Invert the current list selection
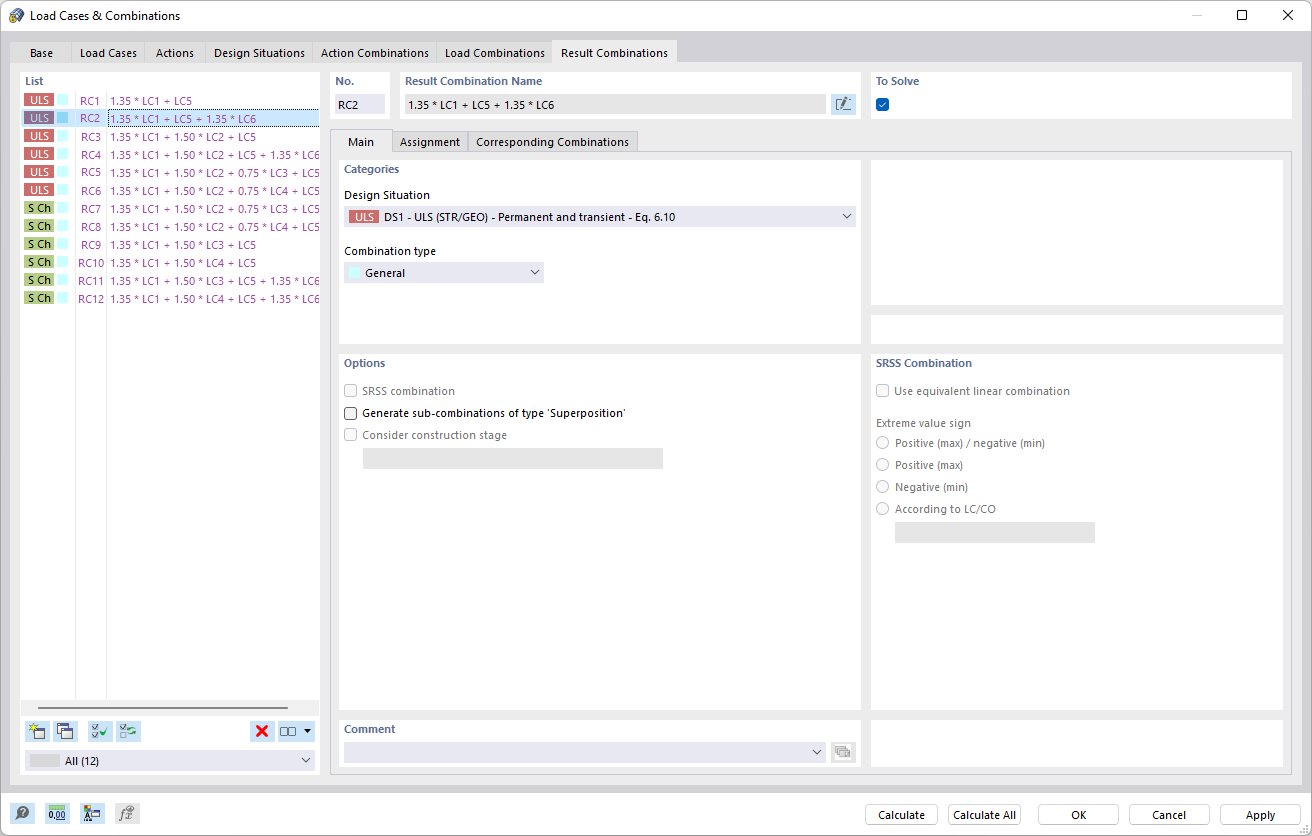Image resolution: width=1312 pixels, height=836 pixels. 127,731
